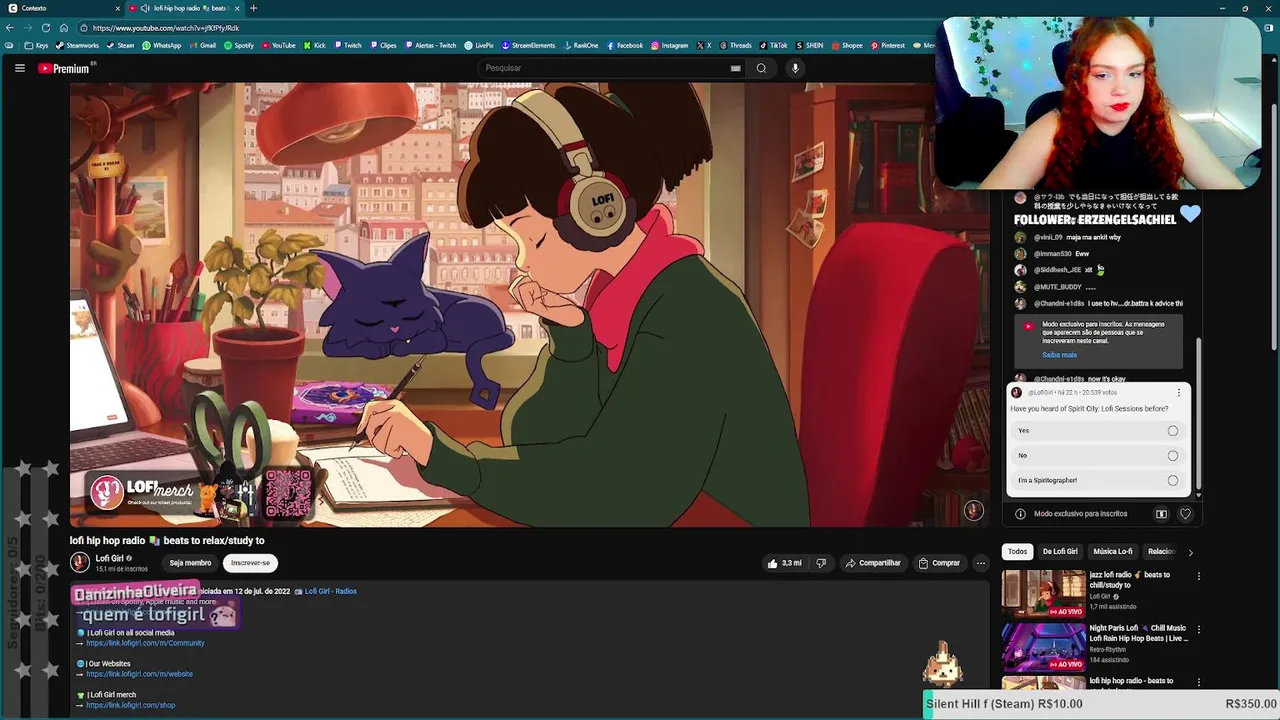The width and height of the screenshot is (1280, 720).
Task: Open the Gmail bookmark
Action: coord(203,45)
